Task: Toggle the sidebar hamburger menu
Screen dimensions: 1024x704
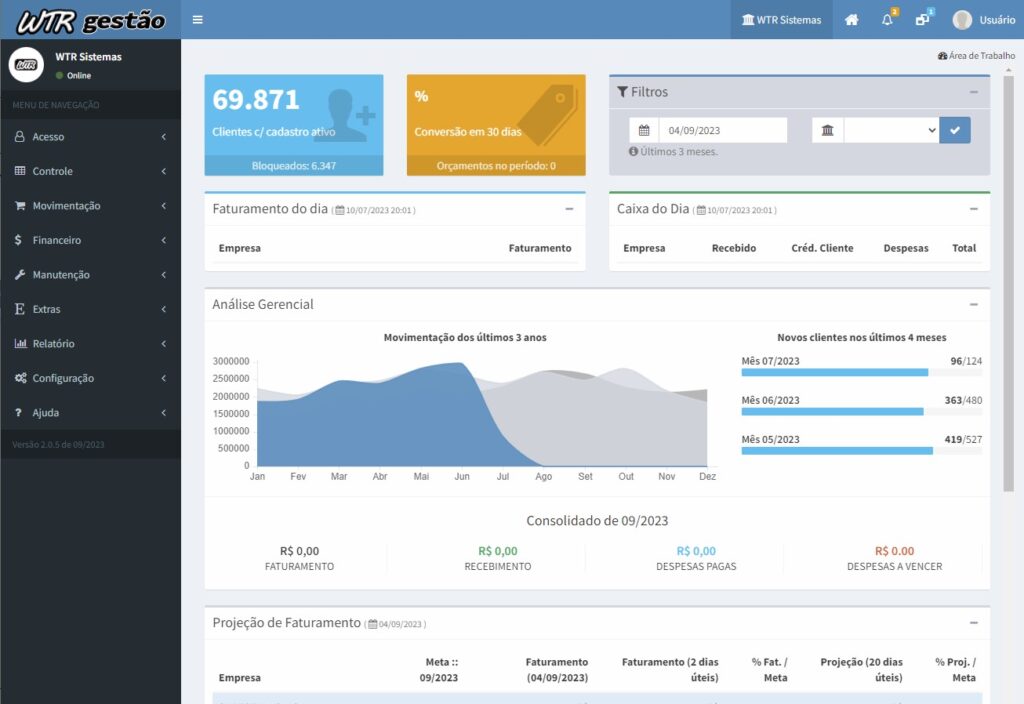Action: pos(197,20)
